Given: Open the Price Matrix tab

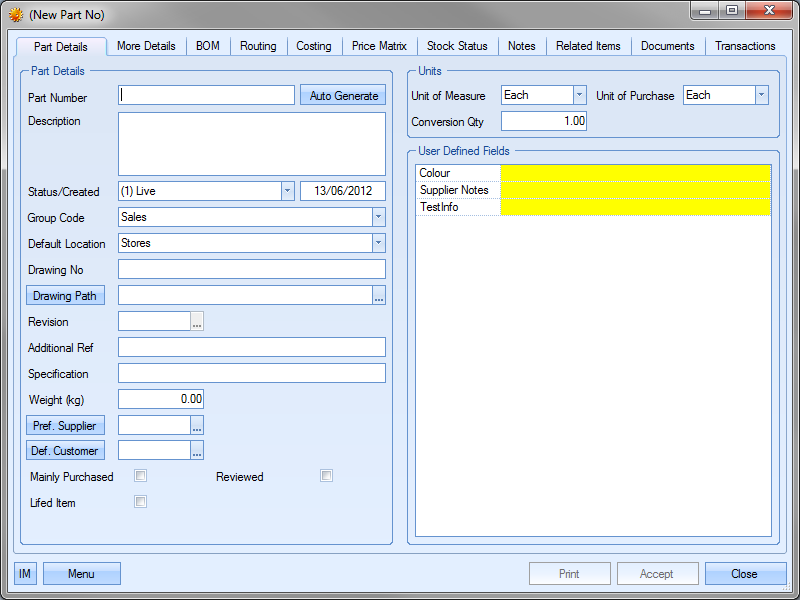Looking at the screenshot, I should [379, 46].
